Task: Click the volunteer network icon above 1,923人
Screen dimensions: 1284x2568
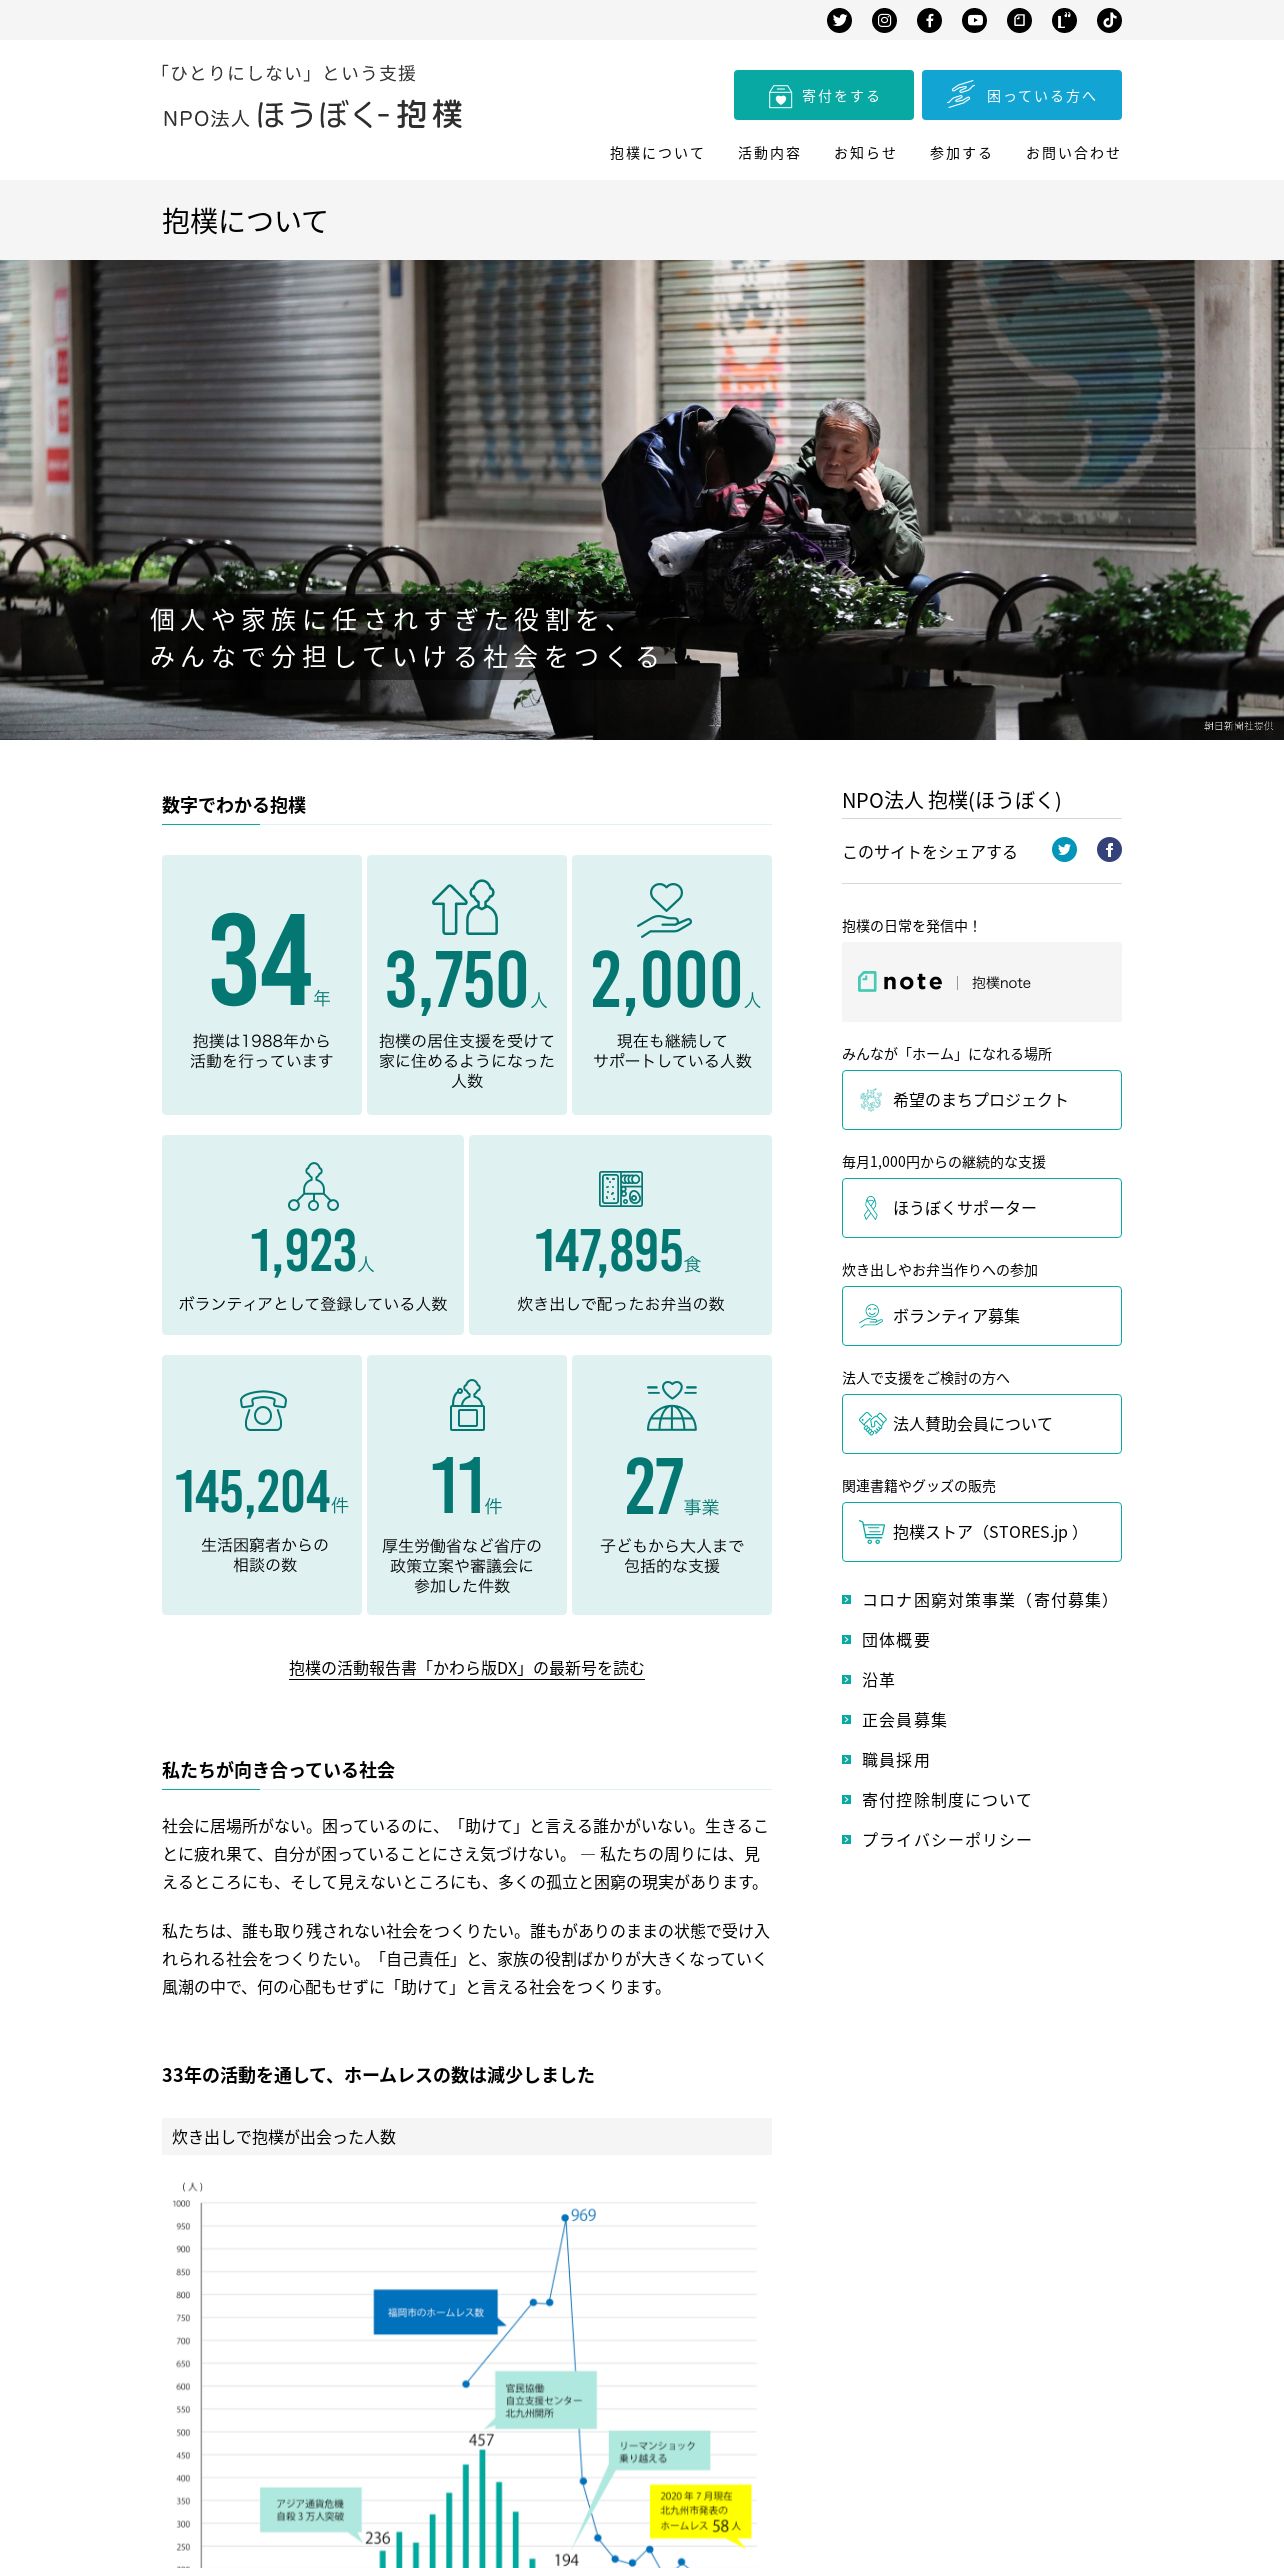Action: (x=313, y=1187)
